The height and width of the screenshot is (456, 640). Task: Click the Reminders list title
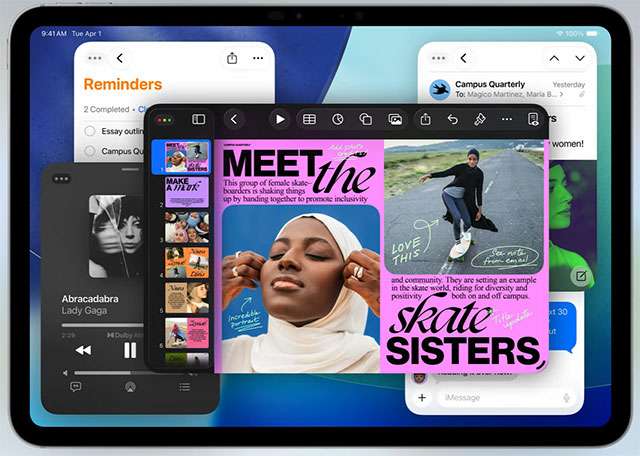click(123, 84)
